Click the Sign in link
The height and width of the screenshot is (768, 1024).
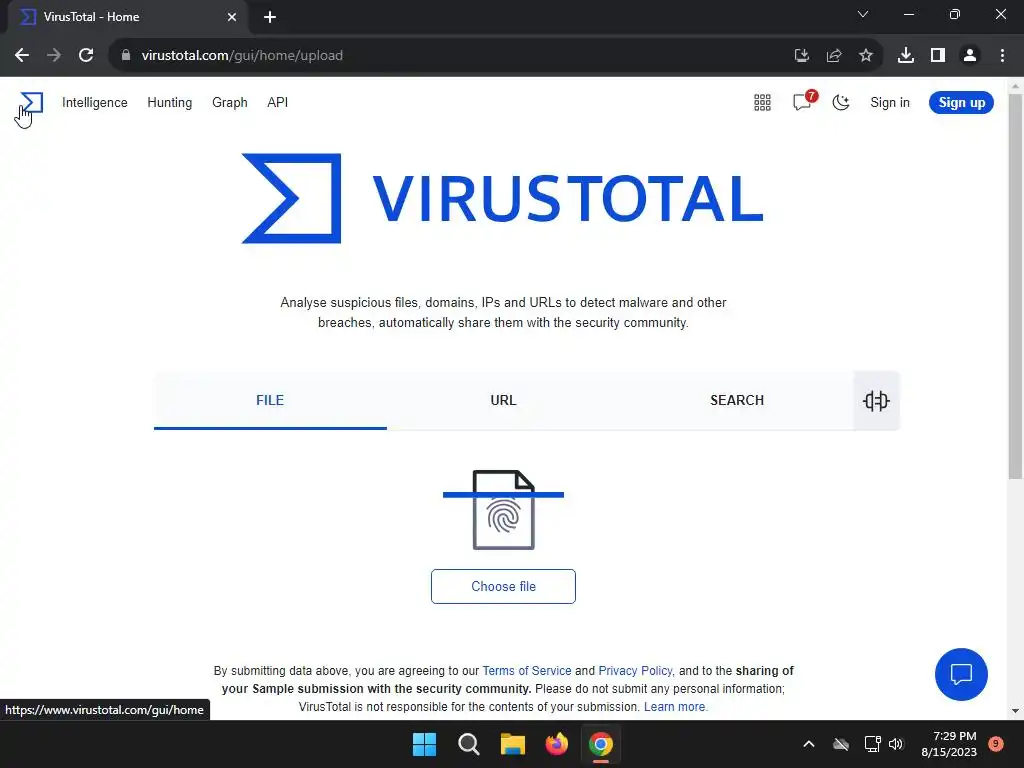[x=889, y=103]
